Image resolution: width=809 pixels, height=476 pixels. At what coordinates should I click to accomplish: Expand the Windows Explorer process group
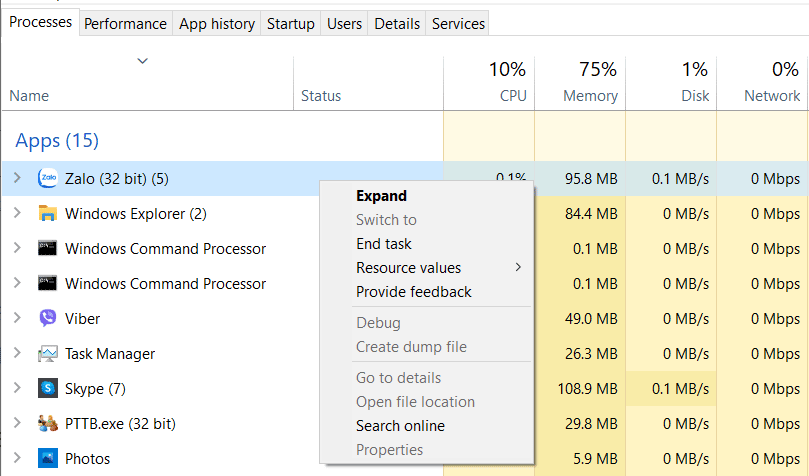click(x=16, y=214)
